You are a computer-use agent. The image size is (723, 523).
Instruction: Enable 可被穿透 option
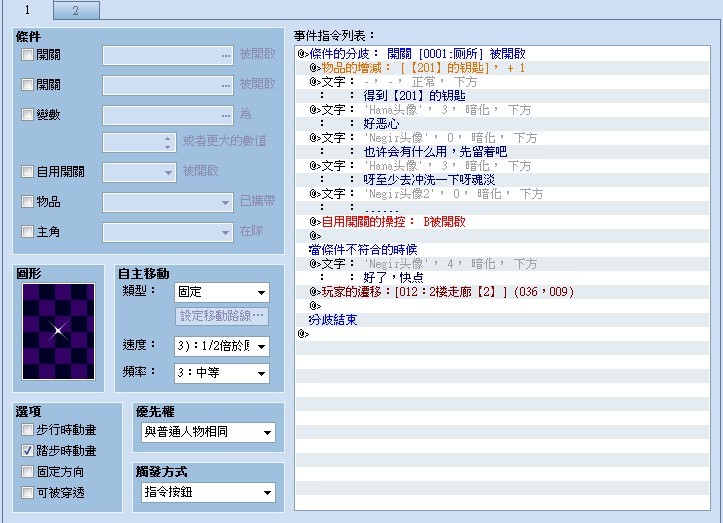(27, 493)
